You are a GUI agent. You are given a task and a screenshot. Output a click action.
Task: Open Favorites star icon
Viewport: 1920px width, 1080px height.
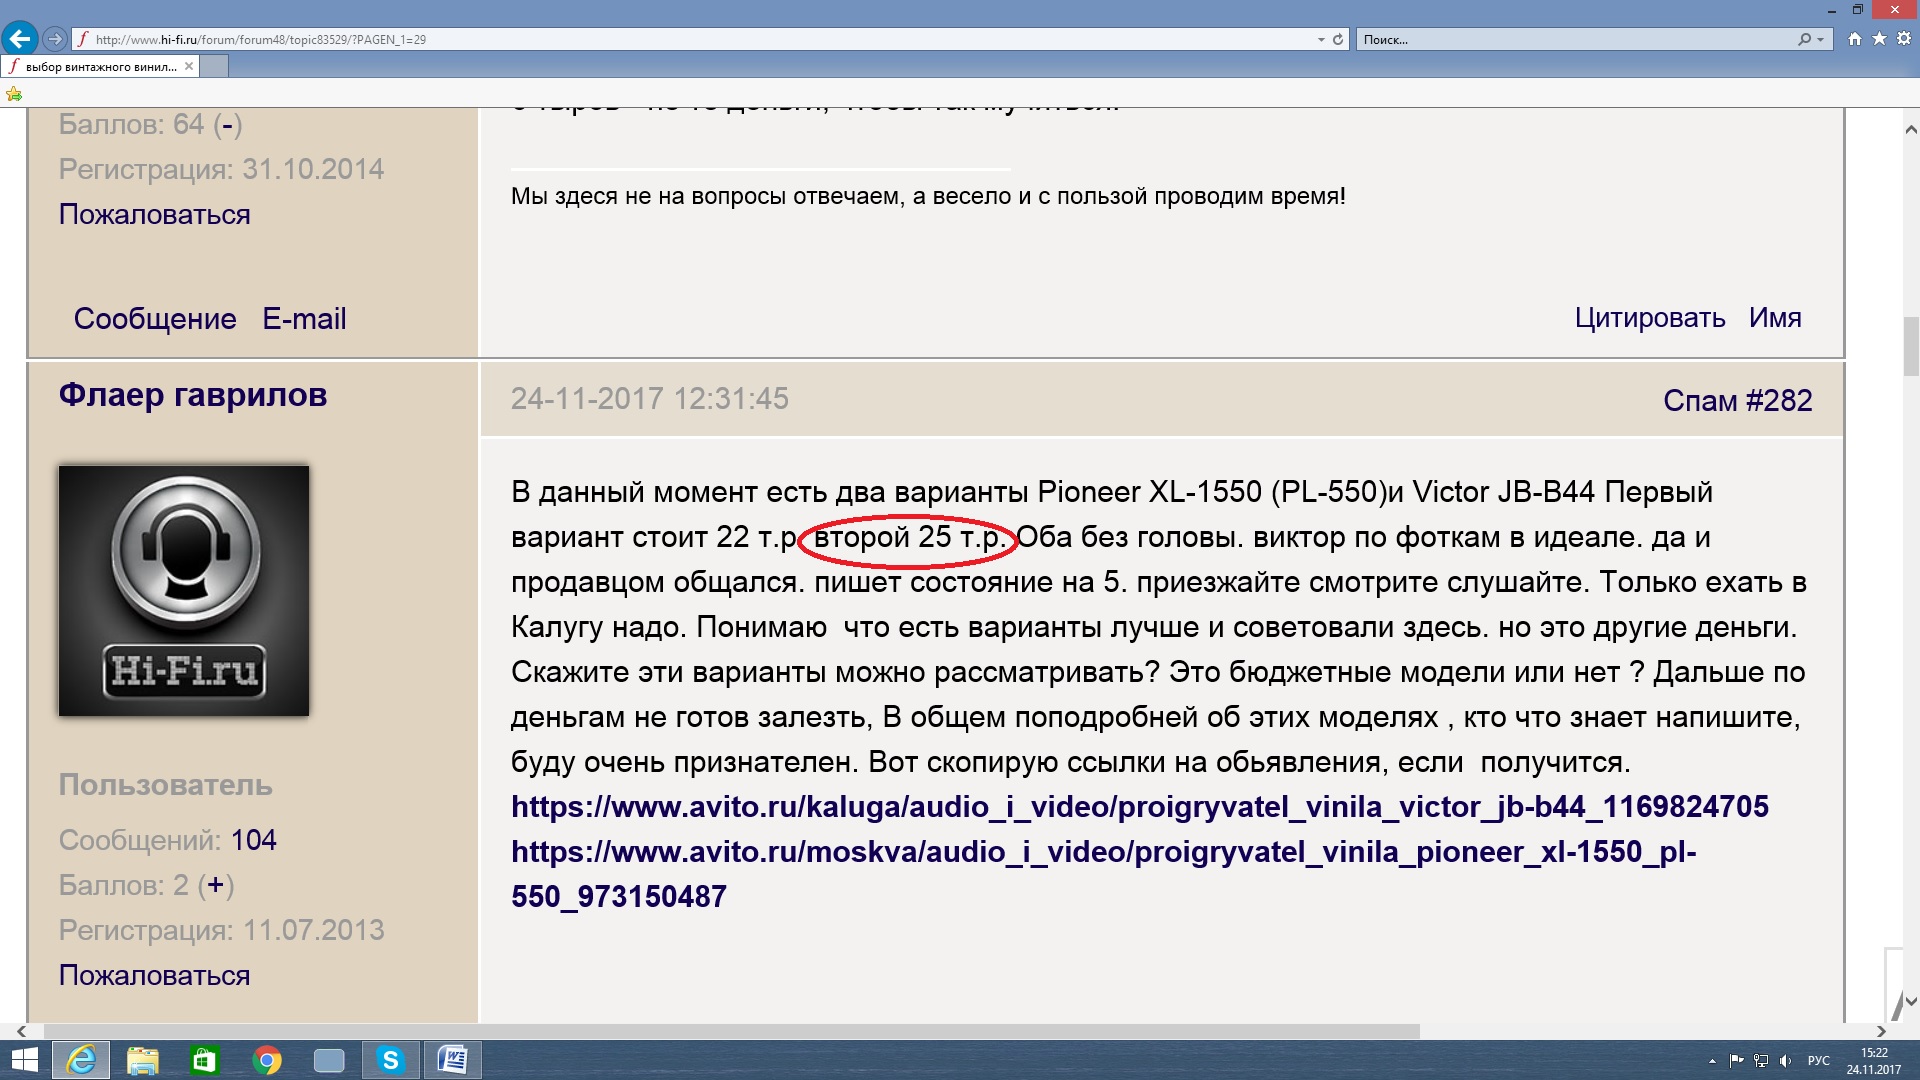click(1879, 39)
